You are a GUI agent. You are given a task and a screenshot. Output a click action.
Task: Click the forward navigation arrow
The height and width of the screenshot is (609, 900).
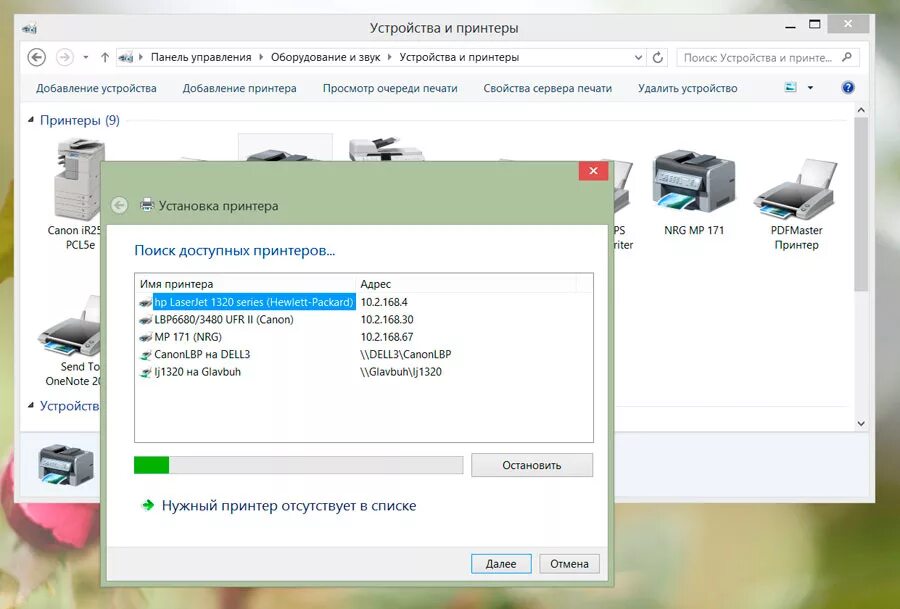pyautogui.click(x=65, y=57)
